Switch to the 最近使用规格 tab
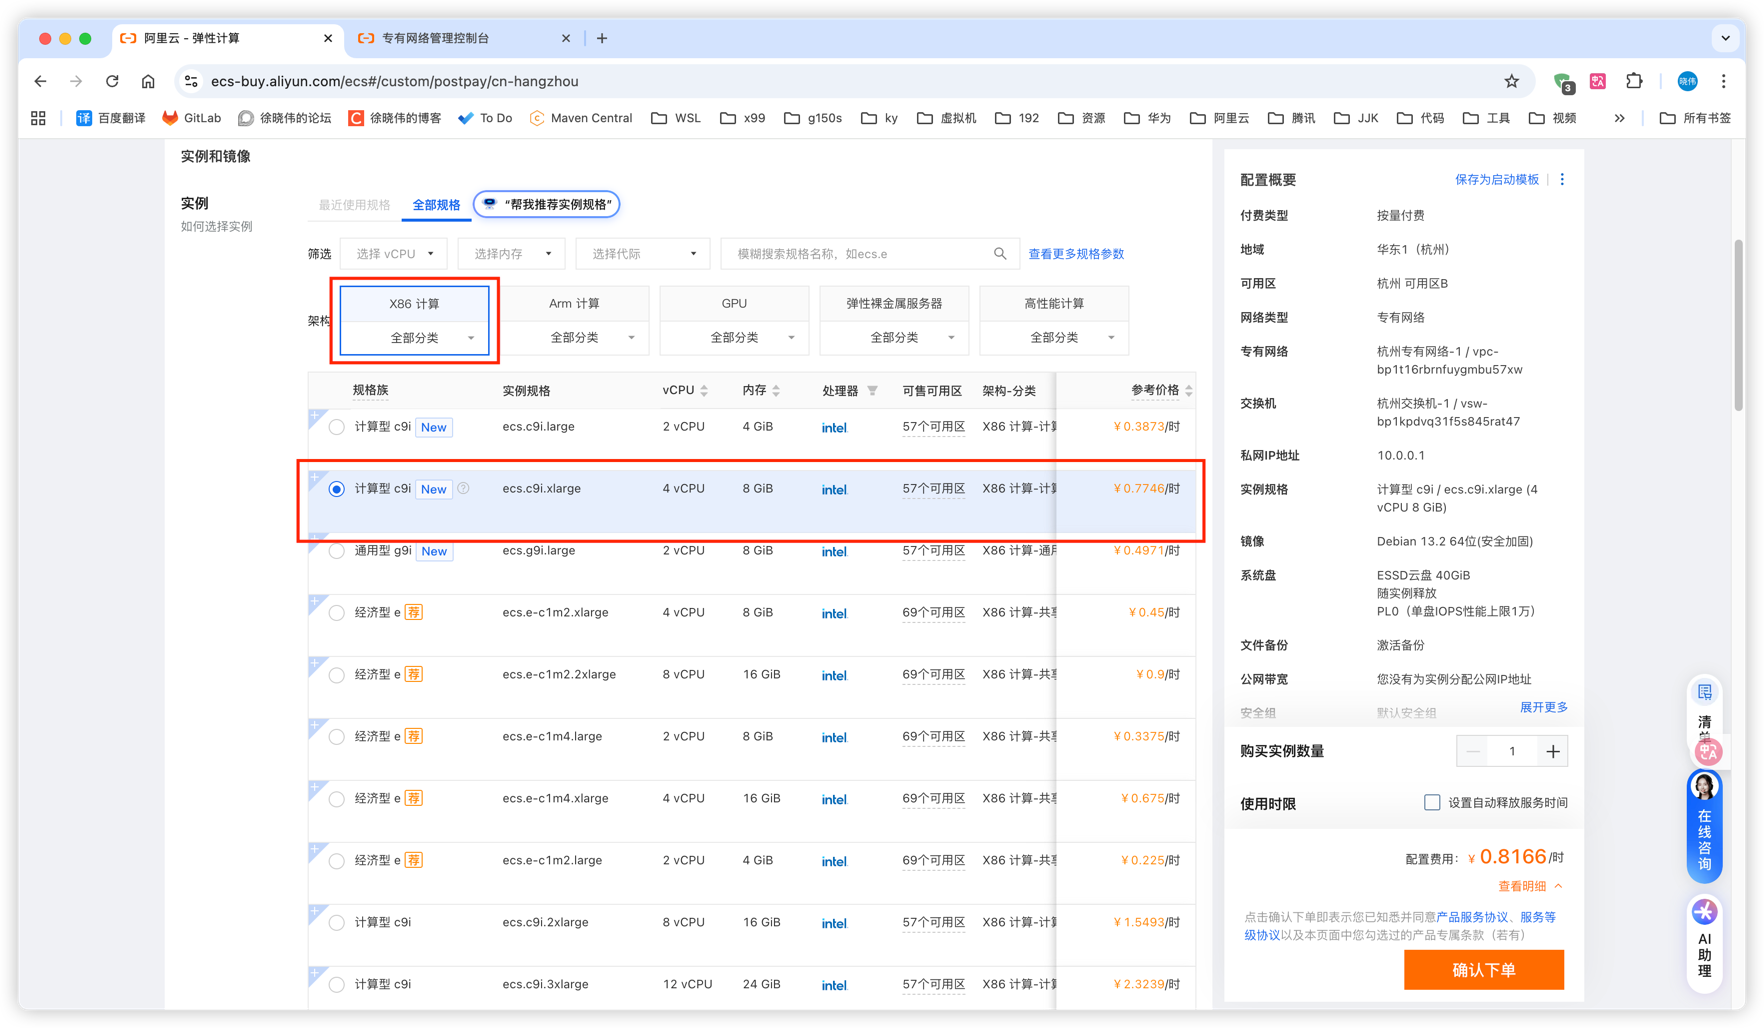The height and width of the screenshot is (1028, 1764). click(354, 205)
